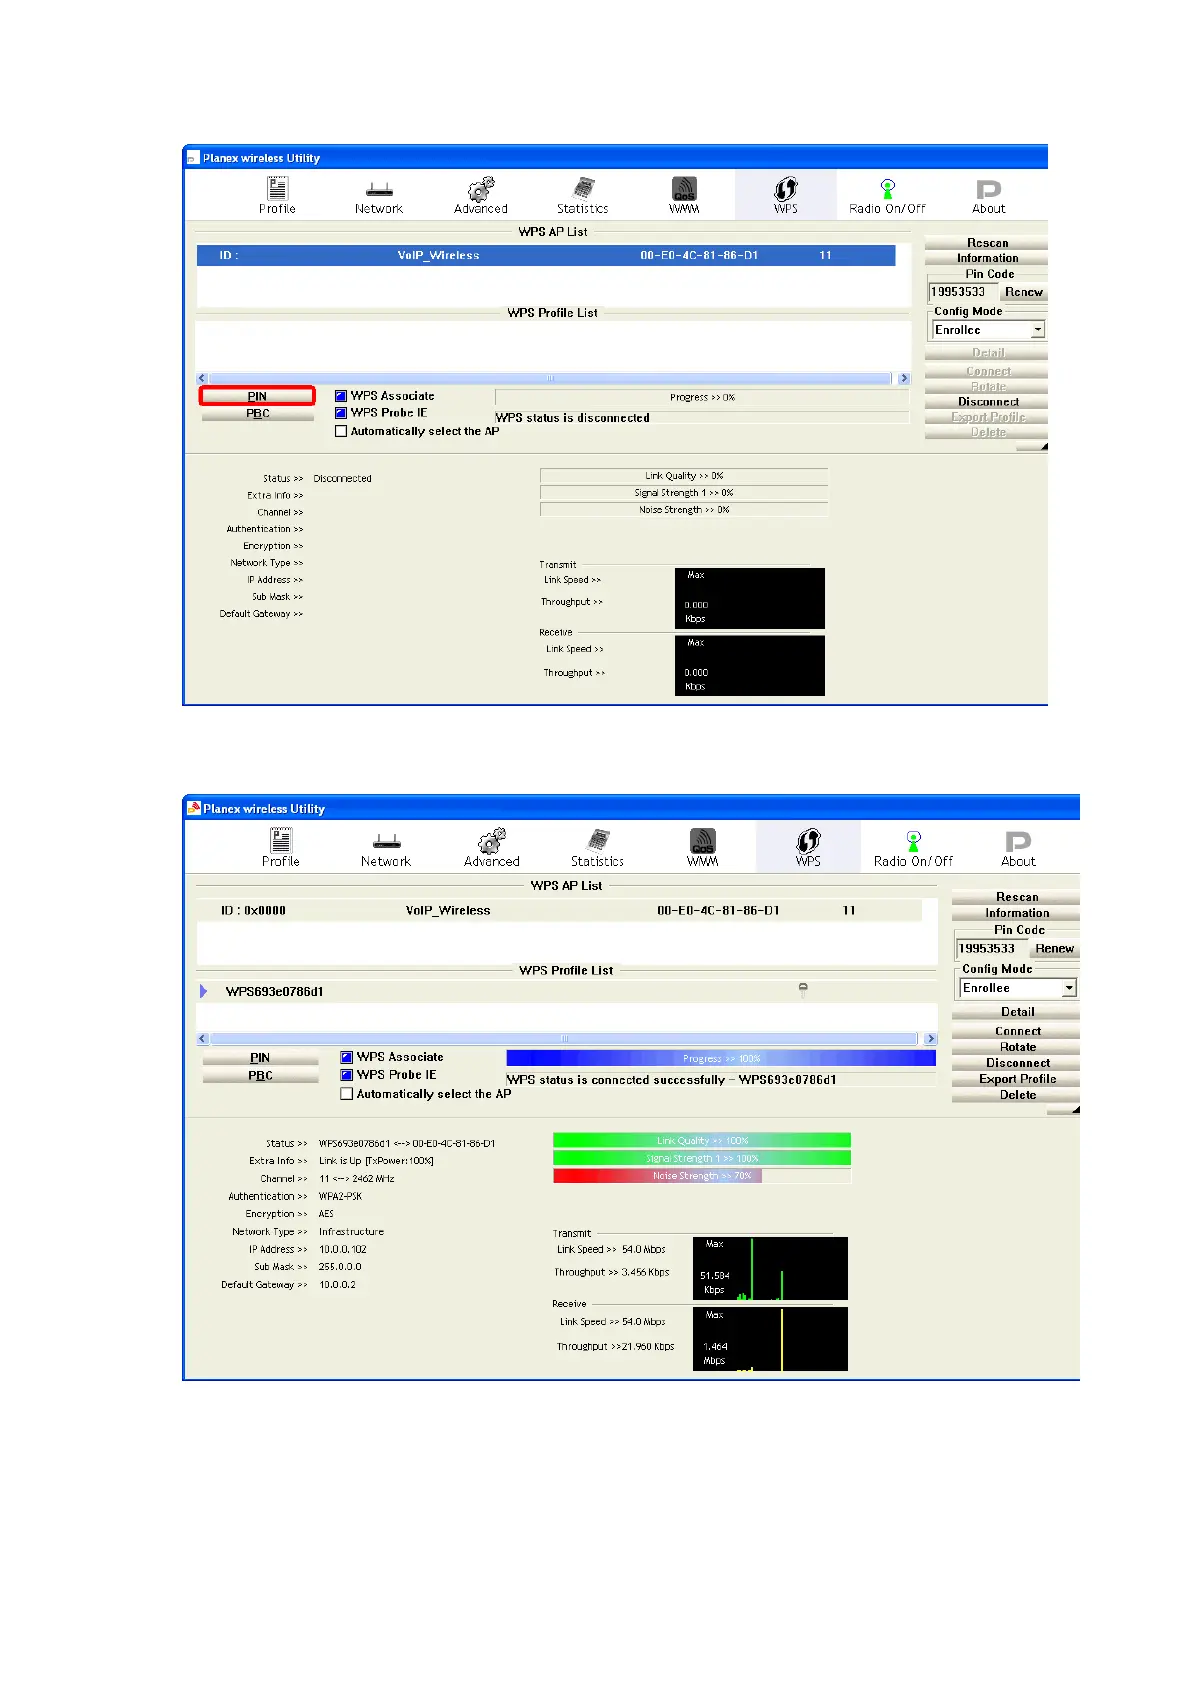Open Network icon in upper window
This screenshot has height=1684, width=1191.
pyautogui.click(x=379, y=190)
